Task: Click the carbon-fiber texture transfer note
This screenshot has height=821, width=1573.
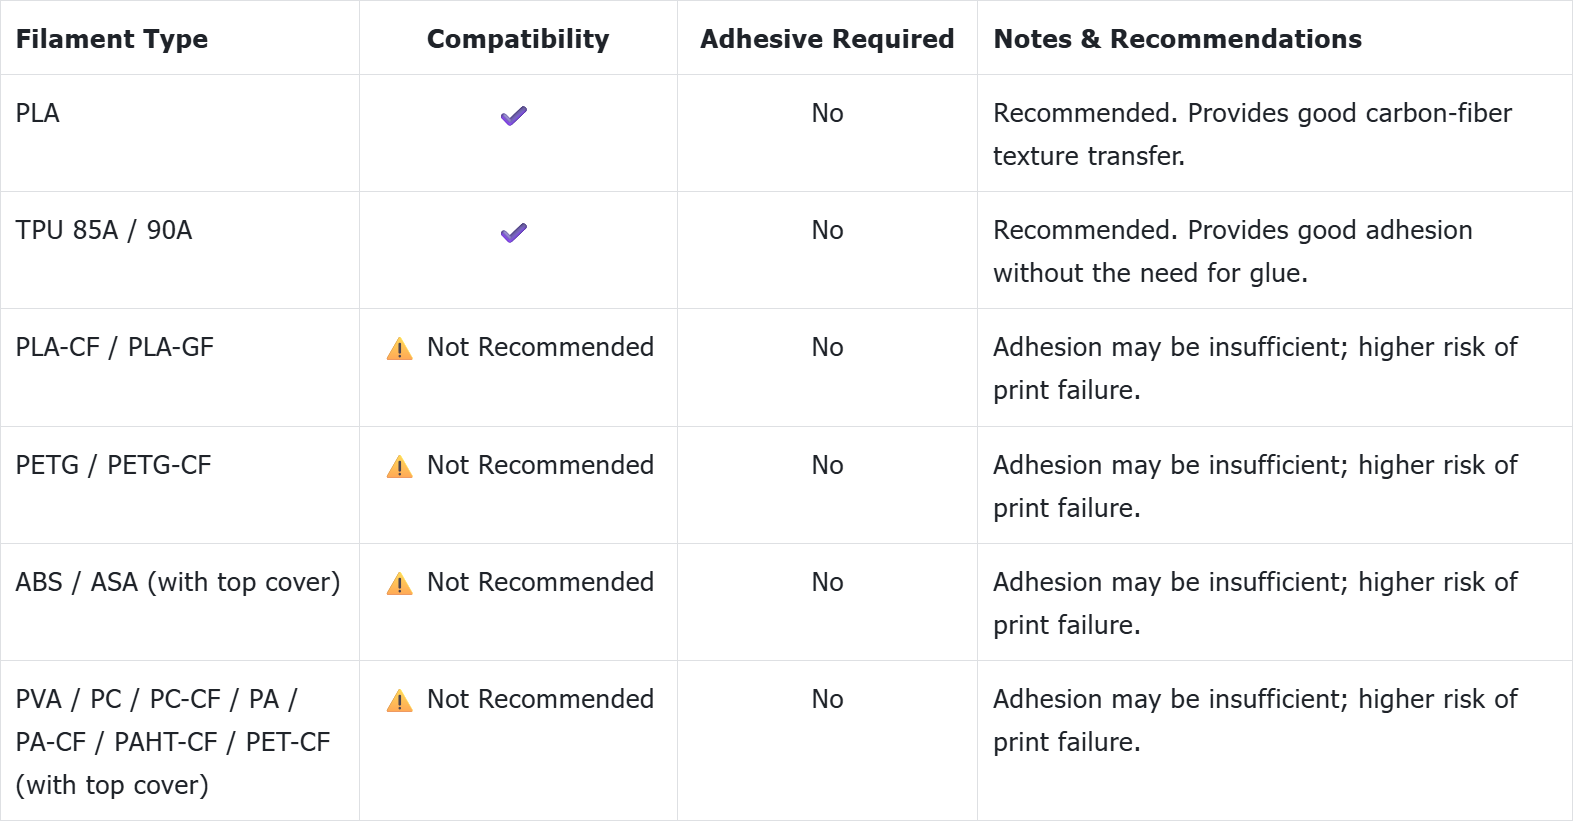Action: (x=1252, y=134)
